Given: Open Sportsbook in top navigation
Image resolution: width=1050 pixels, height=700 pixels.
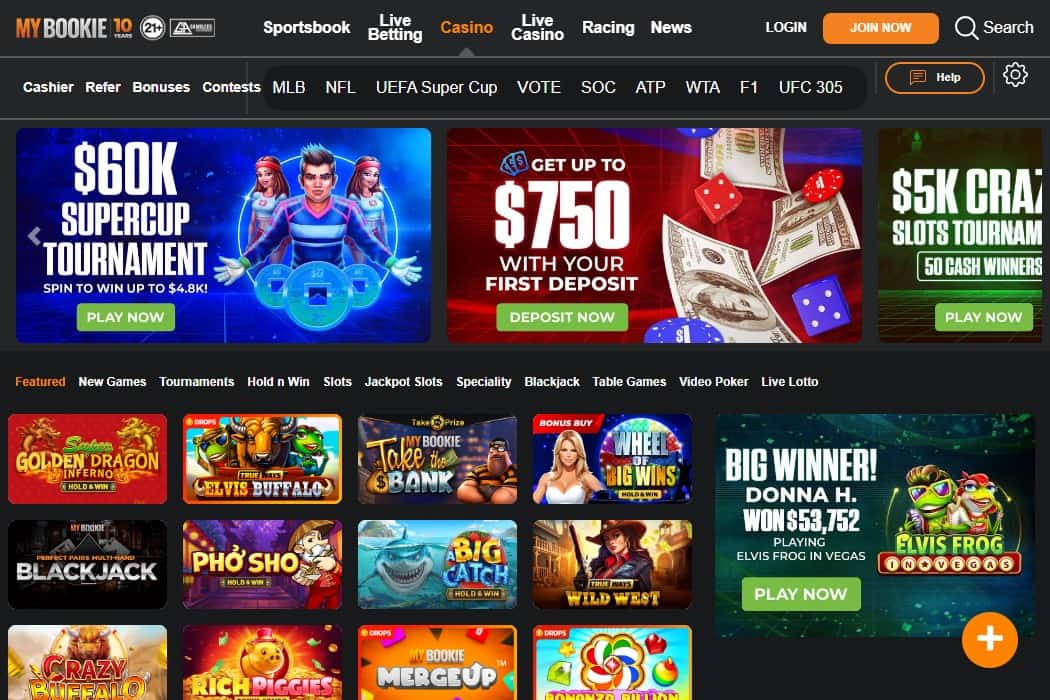Looking at the screenshot, I should 307,27.
